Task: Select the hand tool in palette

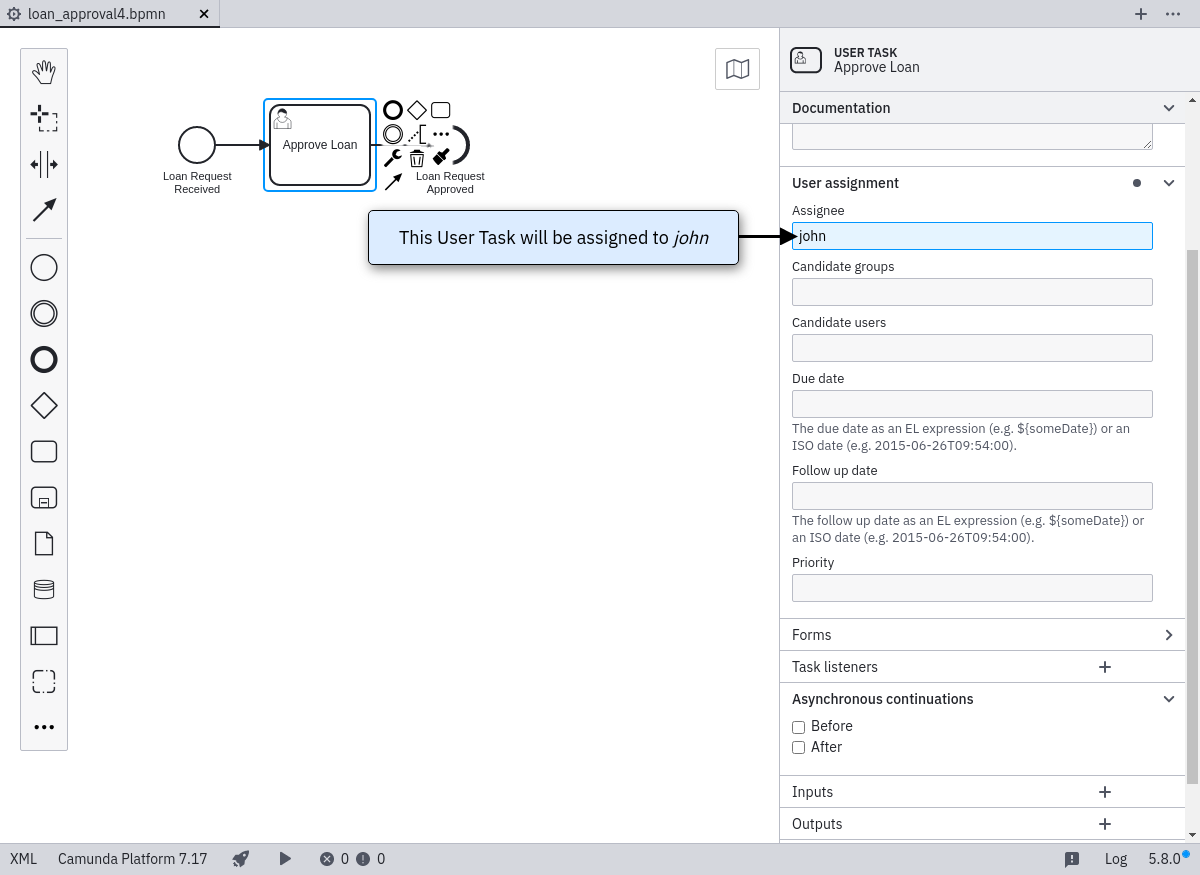Action: [x=44, y=72]
